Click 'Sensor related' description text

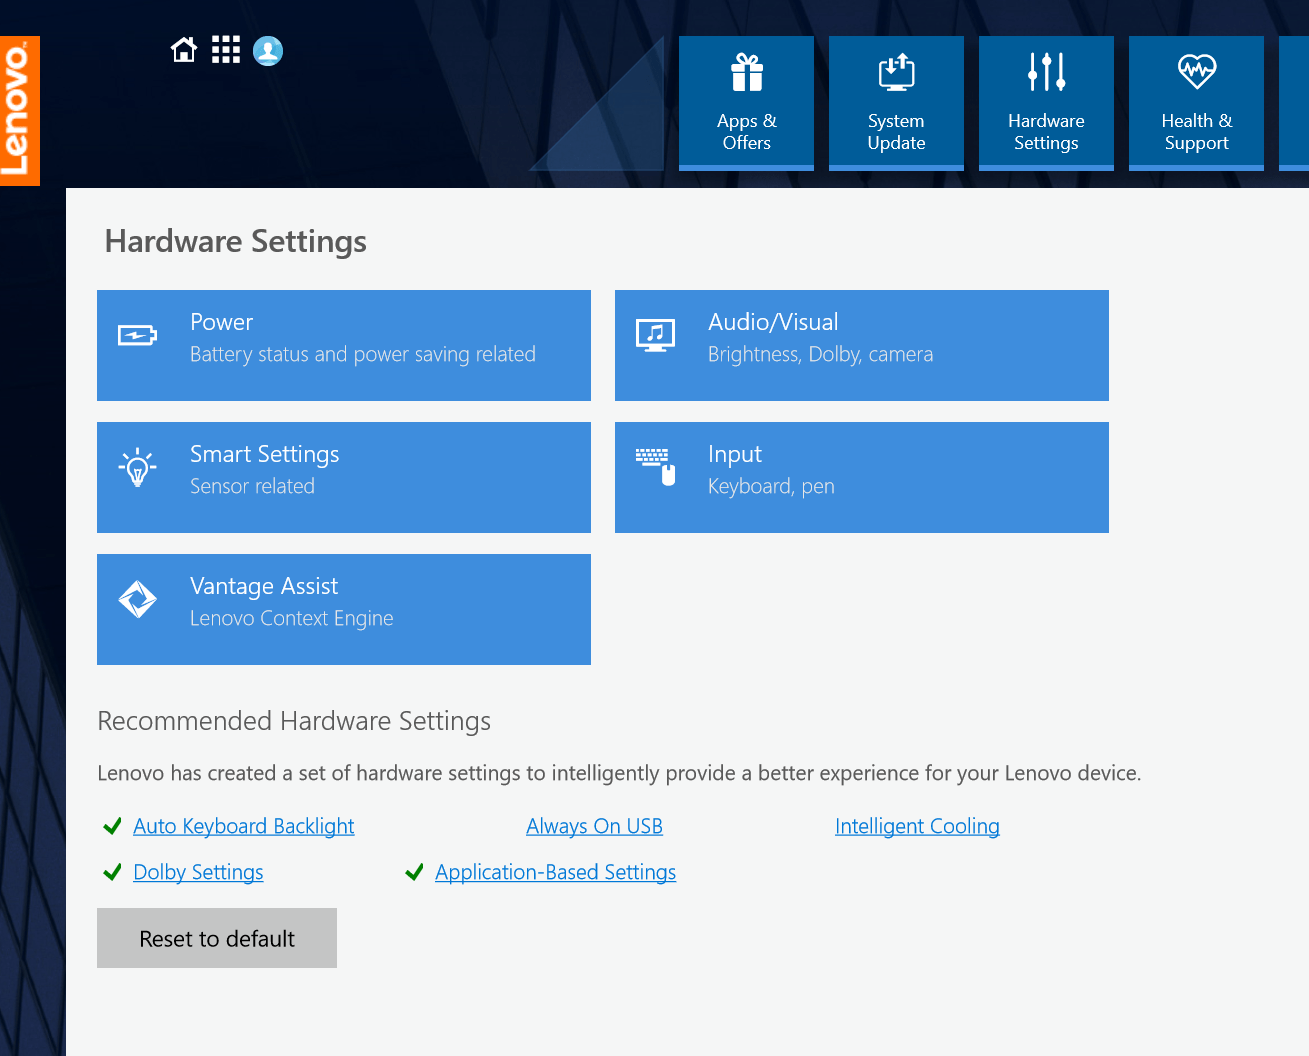point(253,486)
